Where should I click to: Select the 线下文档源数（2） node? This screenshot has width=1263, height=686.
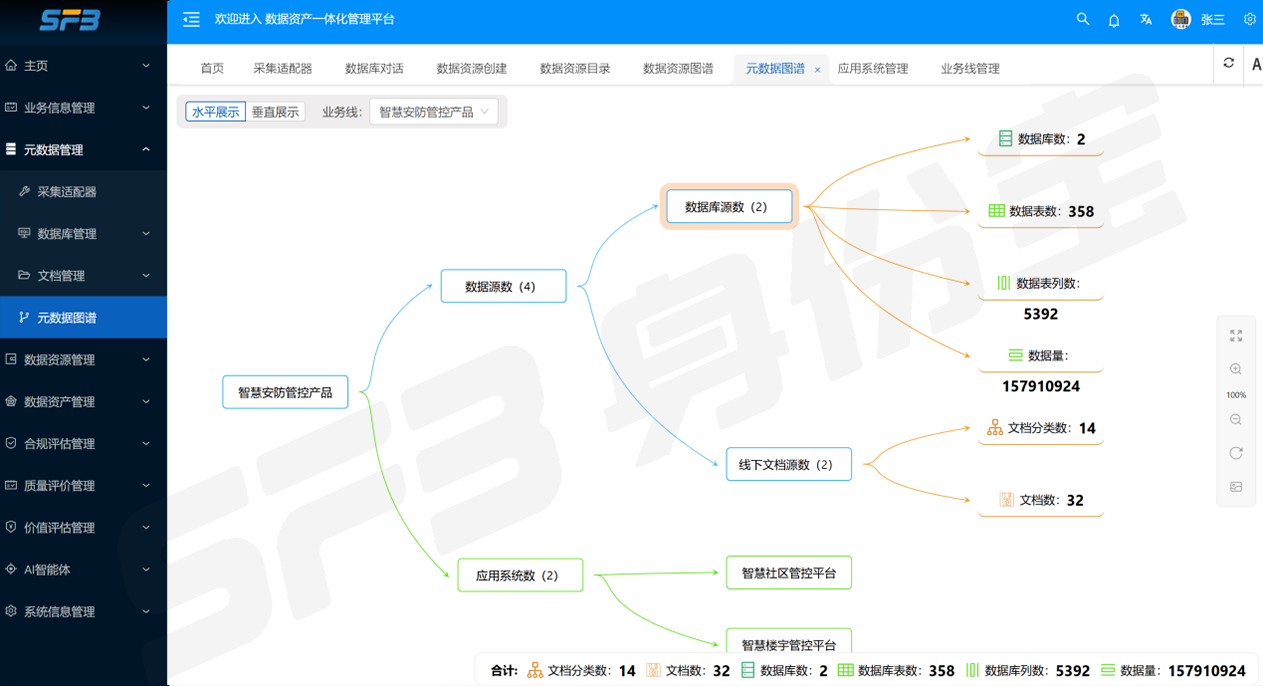pyautogui.click(x=789, y=464)
